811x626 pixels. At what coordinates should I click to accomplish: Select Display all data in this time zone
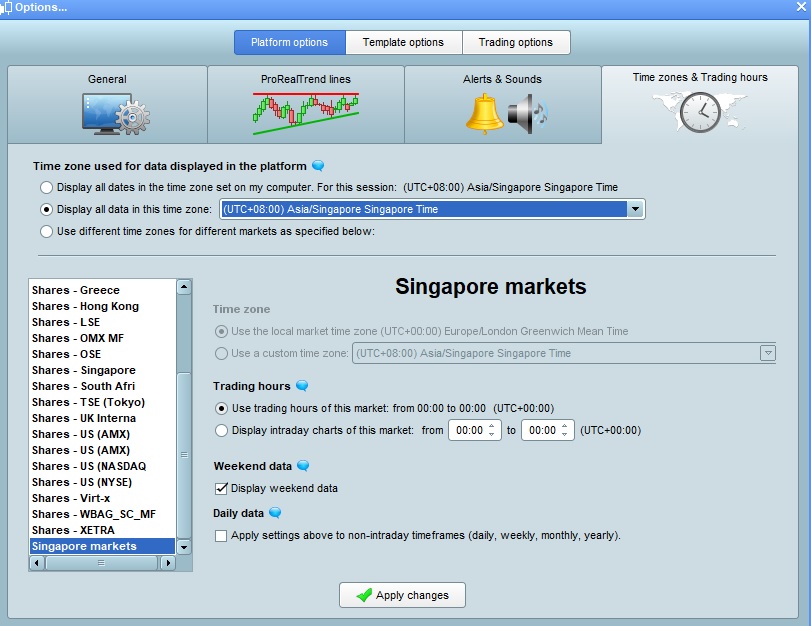tap(47, 210)
